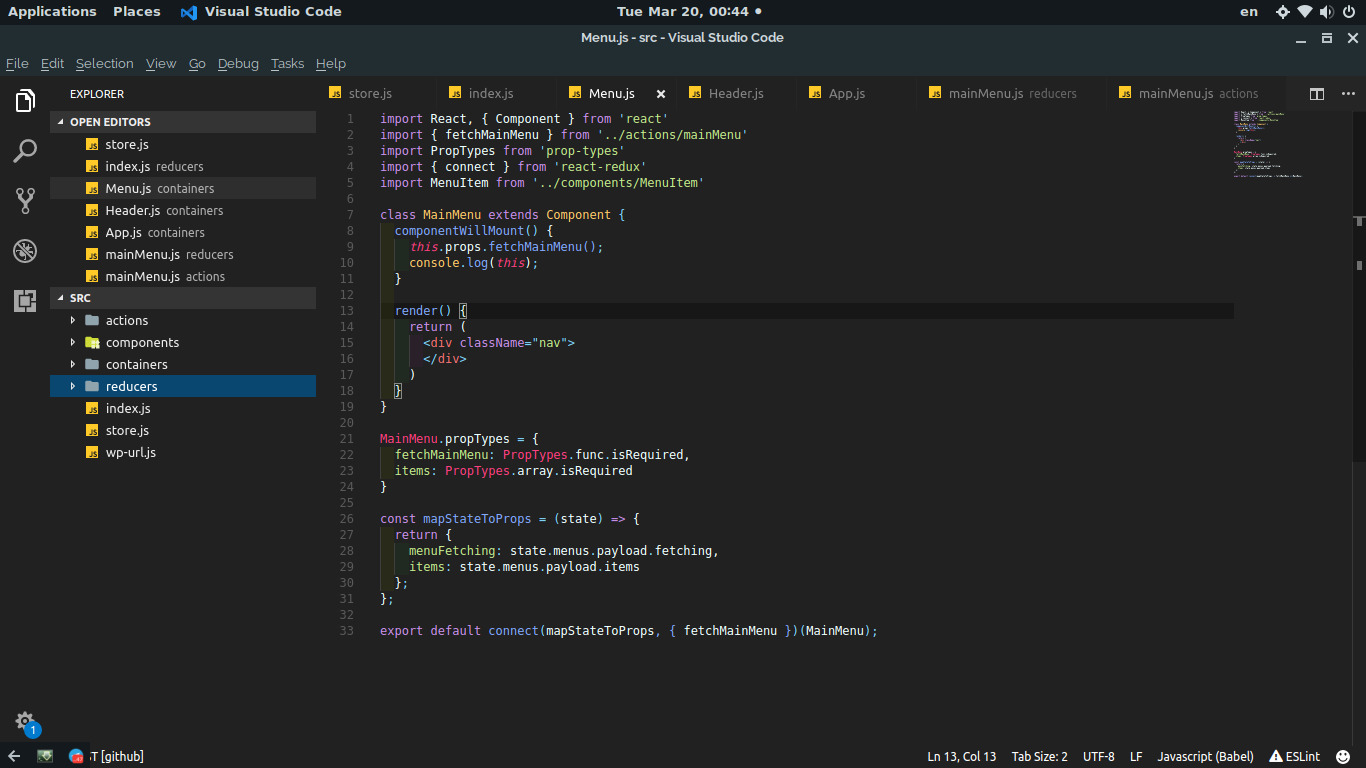
Task: Switch to the mainMenu.js reducers tab
Action: (1012, 93)
